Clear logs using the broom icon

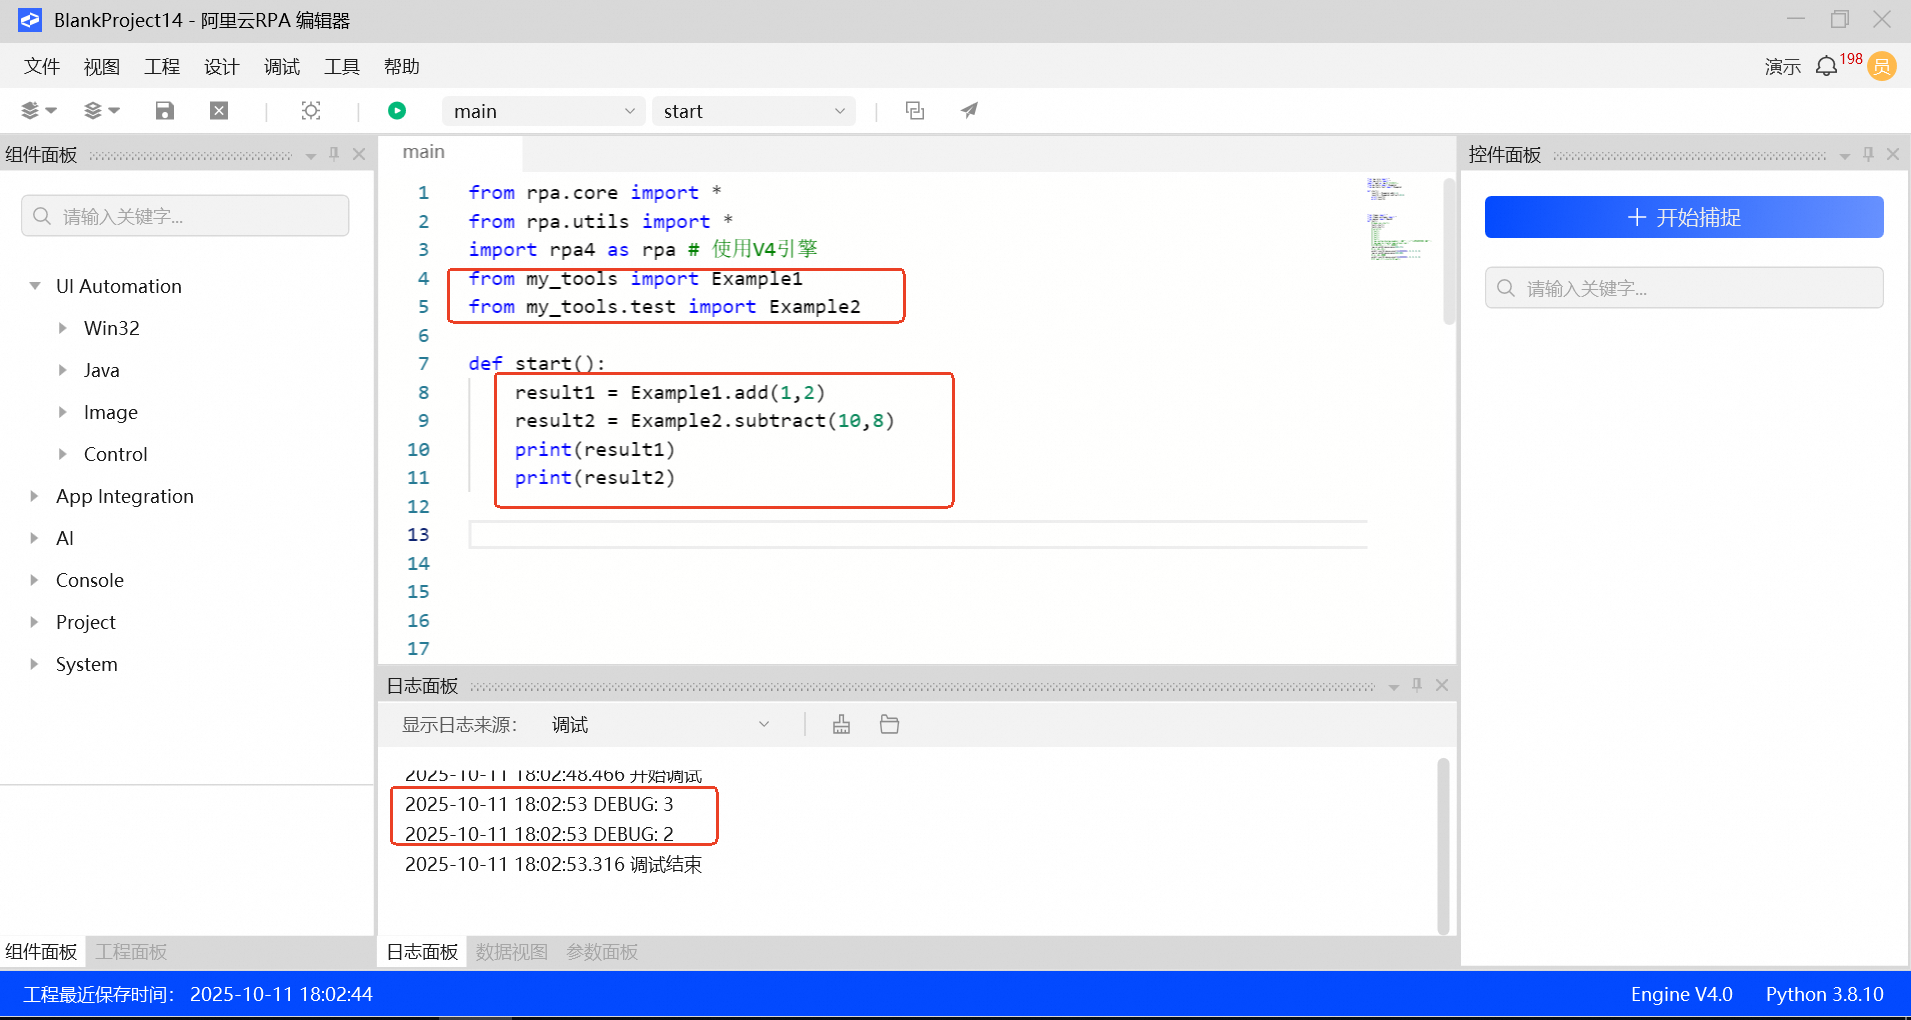point(841,725)
